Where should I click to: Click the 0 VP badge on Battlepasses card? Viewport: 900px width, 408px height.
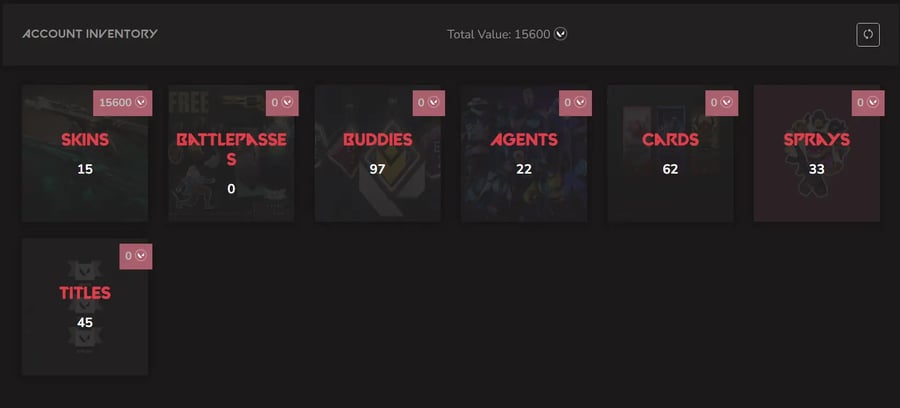(282, 103)
